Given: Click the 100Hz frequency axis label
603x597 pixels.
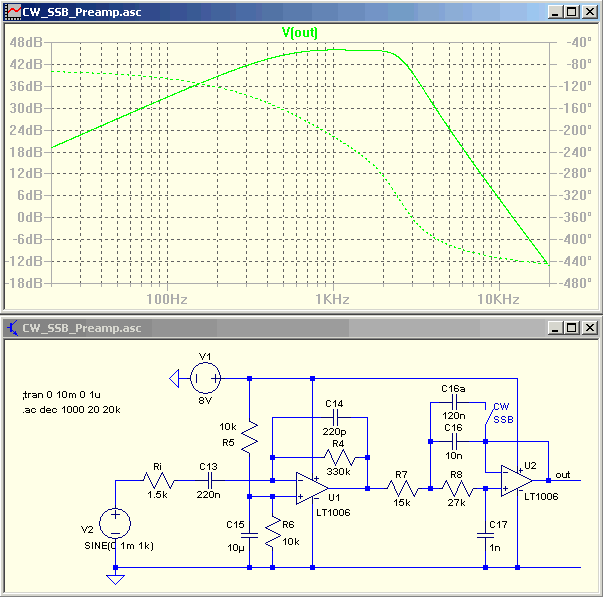Looking at the screenshot, I should tap(167, 299).
